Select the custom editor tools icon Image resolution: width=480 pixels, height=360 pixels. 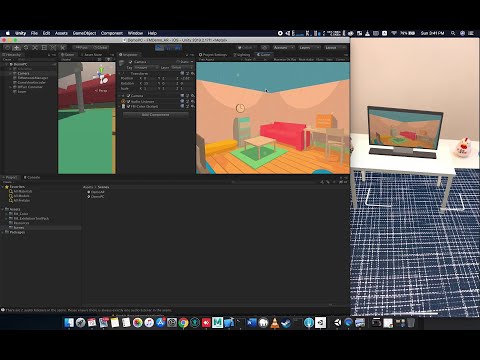click(62, 48)
